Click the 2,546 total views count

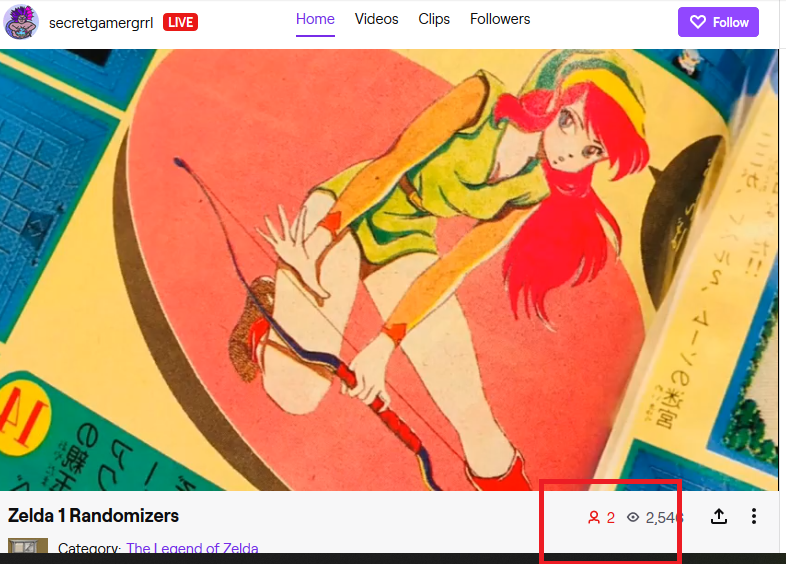(x=664, y=517)
